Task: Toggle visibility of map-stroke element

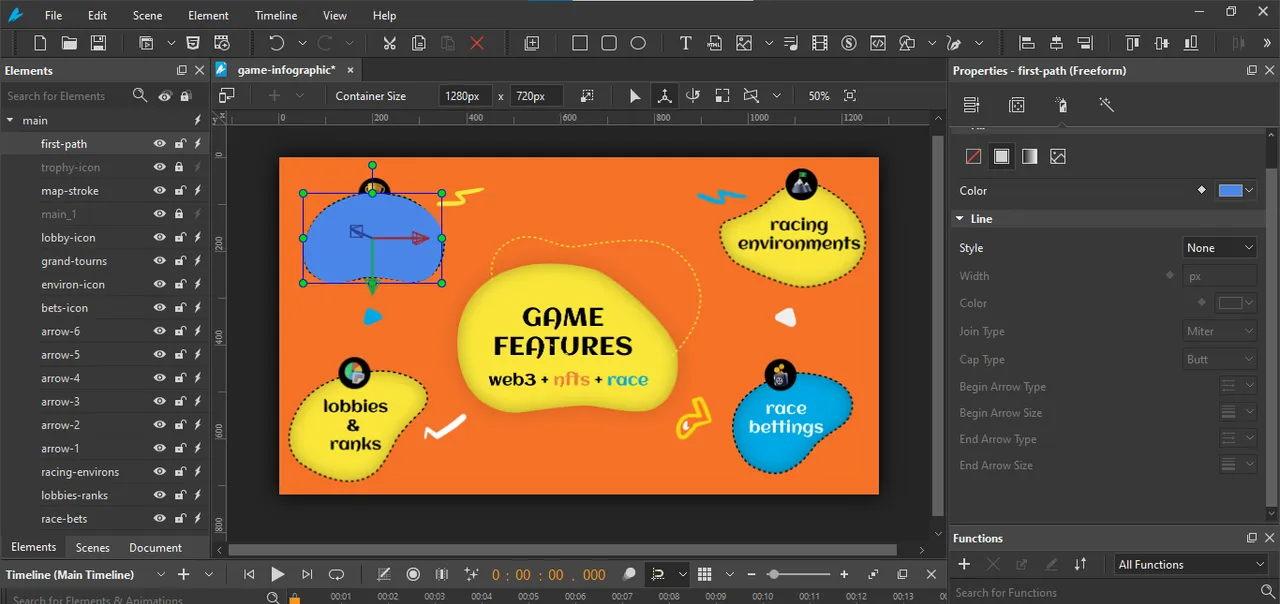Action: click(x=159, y=191)
